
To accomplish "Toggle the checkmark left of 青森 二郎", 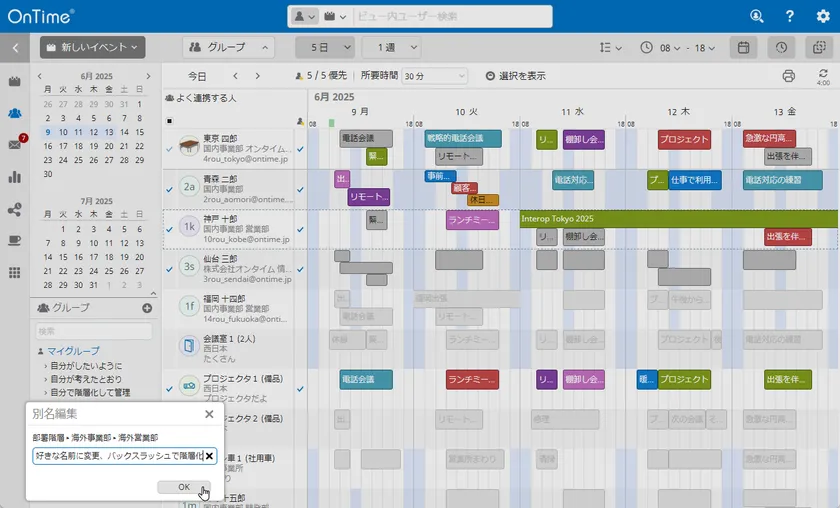I will [169, 187].
